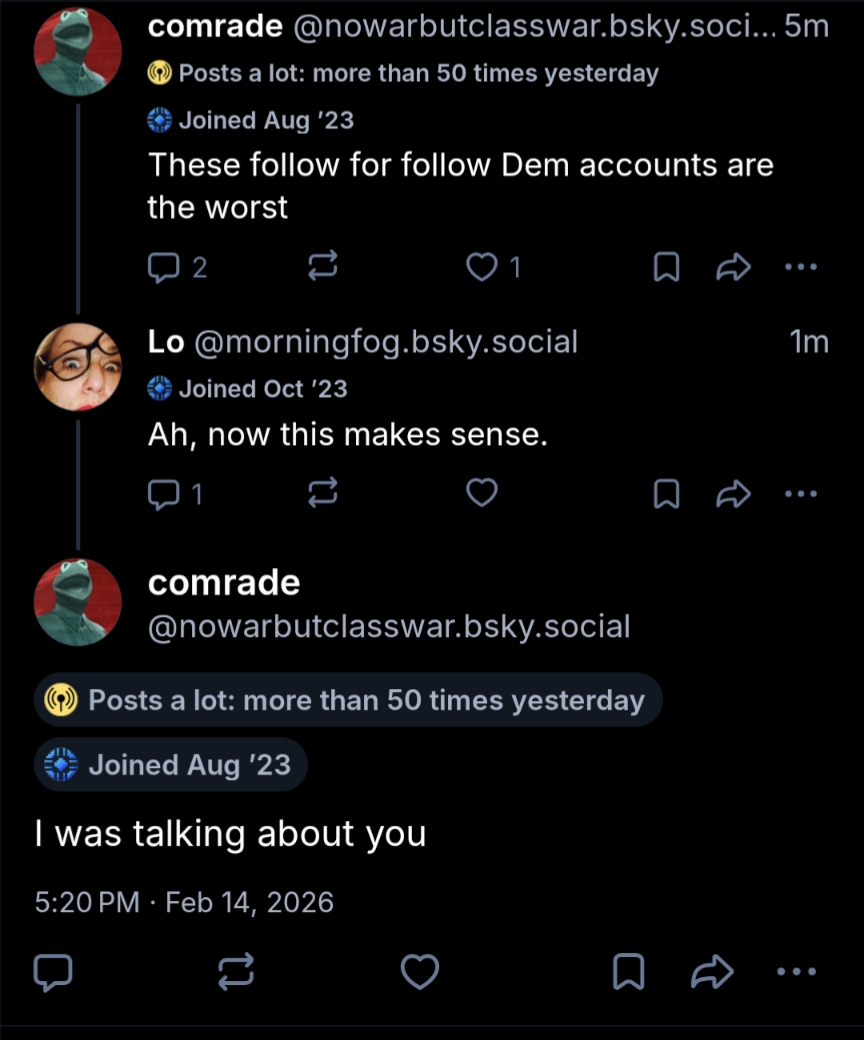This screenshot has width=864, height=1040.
Task: Click the 'Posts a lot' label badge
Action: coord(348,700)
